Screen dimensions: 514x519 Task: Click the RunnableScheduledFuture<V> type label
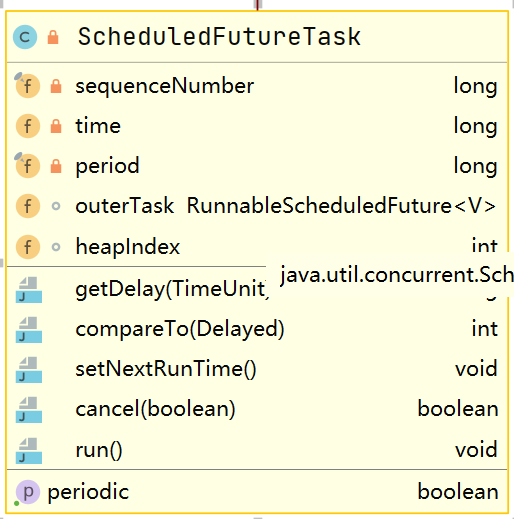(341, 206)
